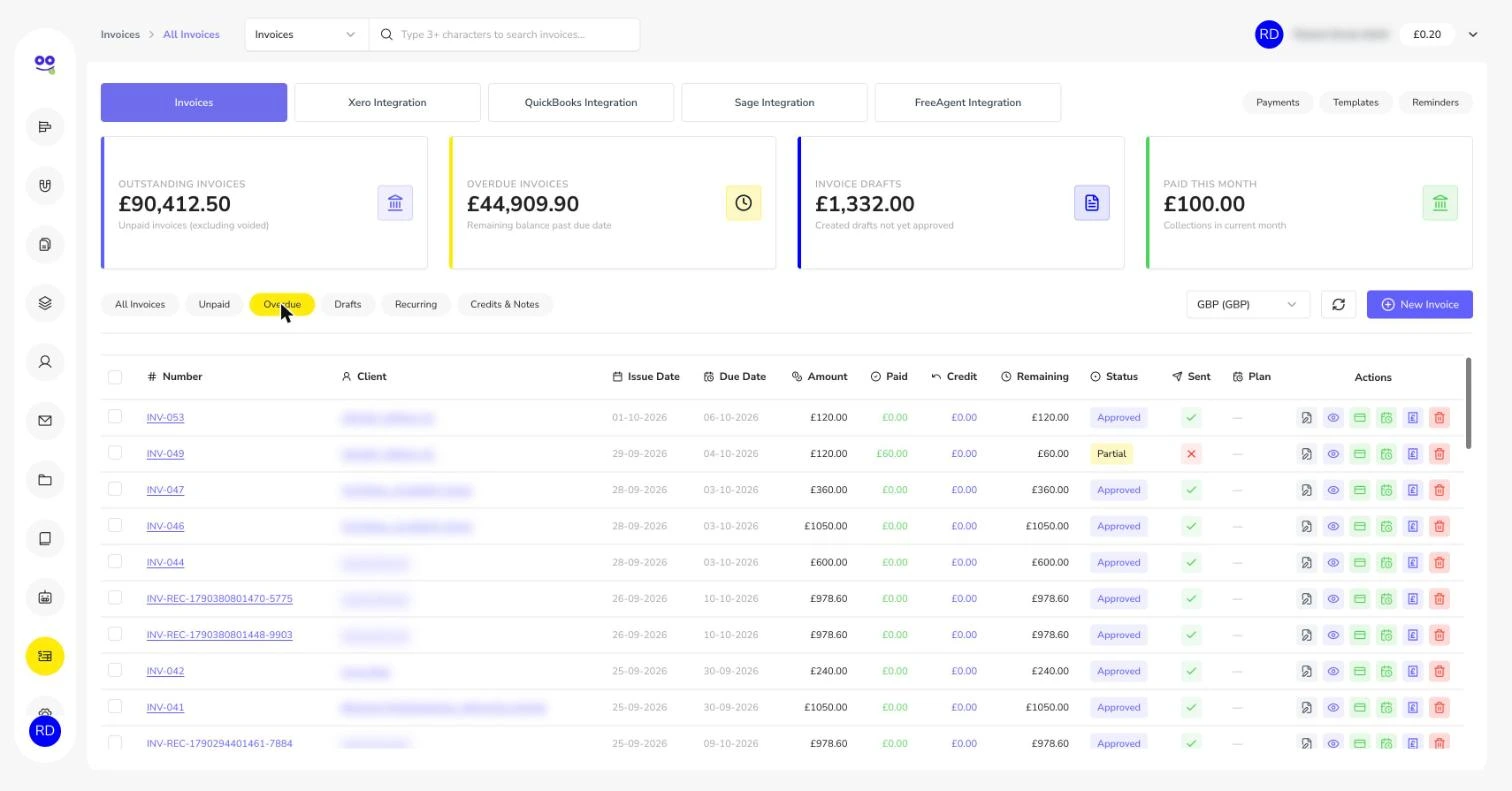Switch to the QuickBooks Integration tab

pyautogui.click(x=581, y=102)
